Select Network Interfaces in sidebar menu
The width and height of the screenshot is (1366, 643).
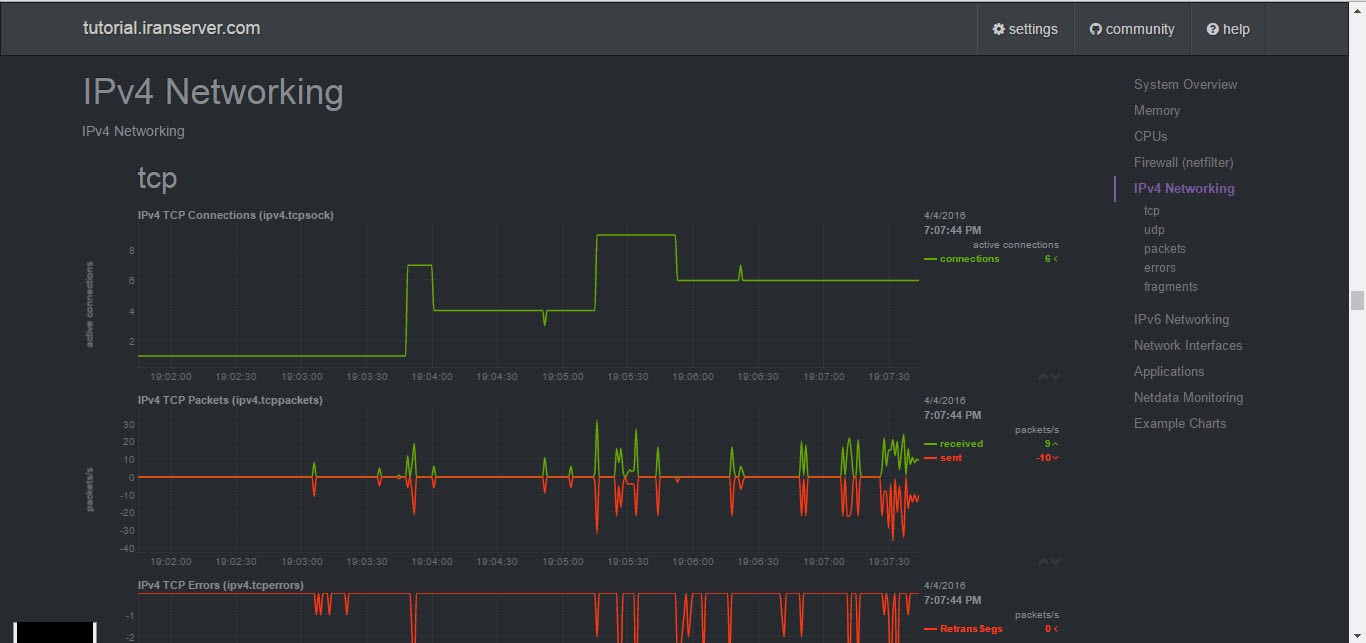click(1187, 346)
